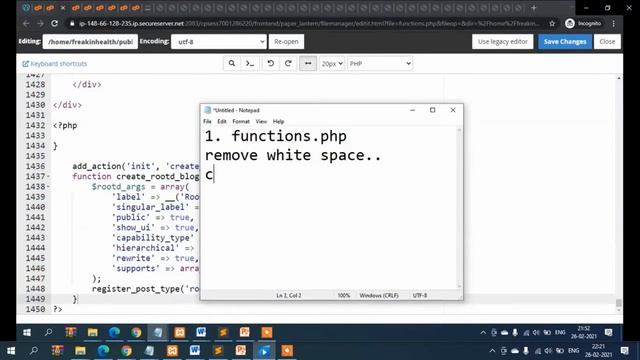
Task: Click Notepad status 'Windows (CRLF)'
Action: (x=379, y=295)
